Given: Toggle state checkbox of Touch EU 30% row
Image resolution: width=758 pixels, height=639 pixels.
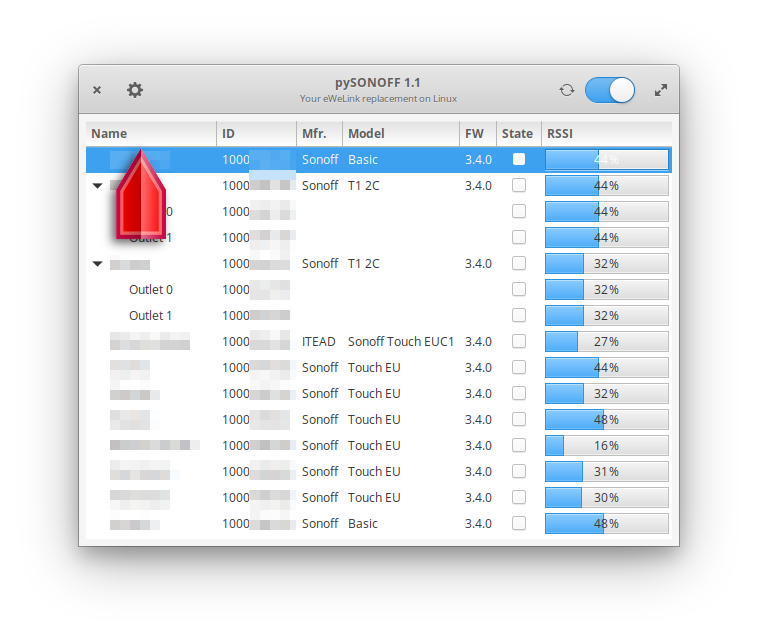Looking at the screenshot, I should [519, 497].
